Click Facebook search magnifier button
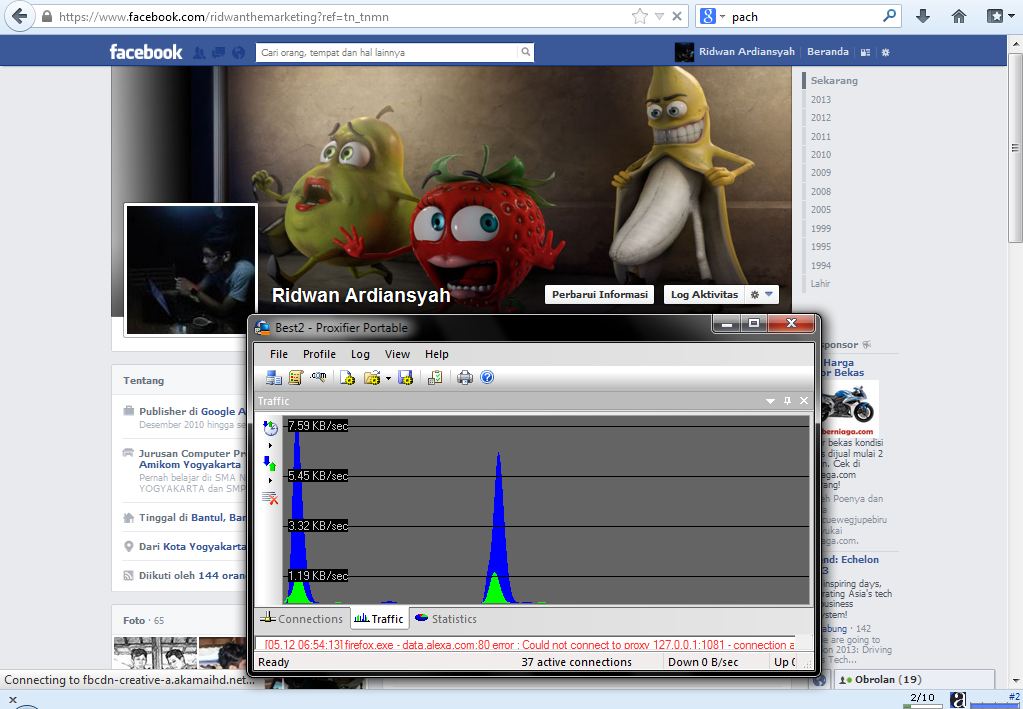Screen dimensions: 1023x709 (526, 52)
